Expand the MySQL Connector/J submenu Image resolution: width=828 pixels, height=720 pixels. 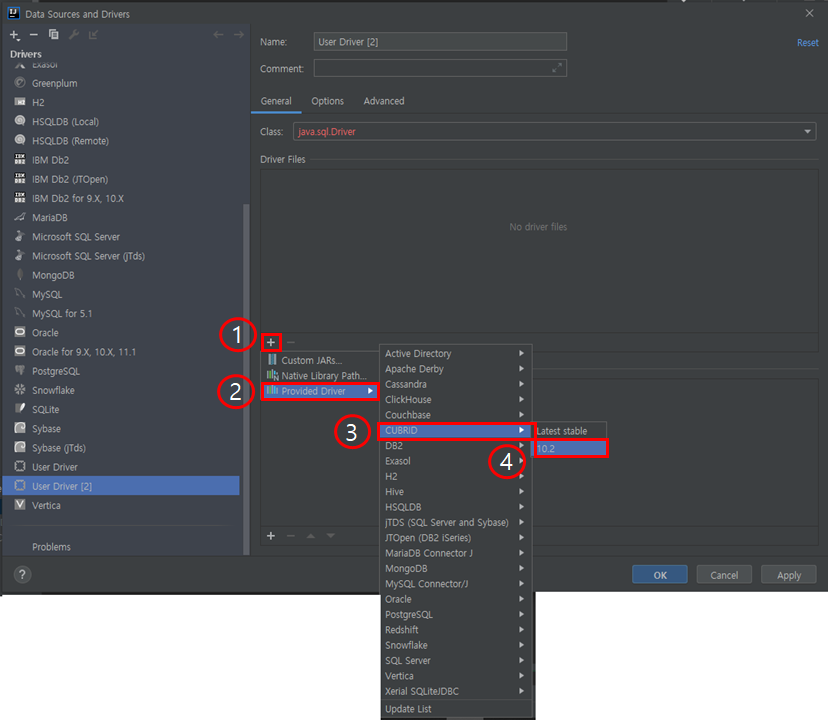click(456, 584)
